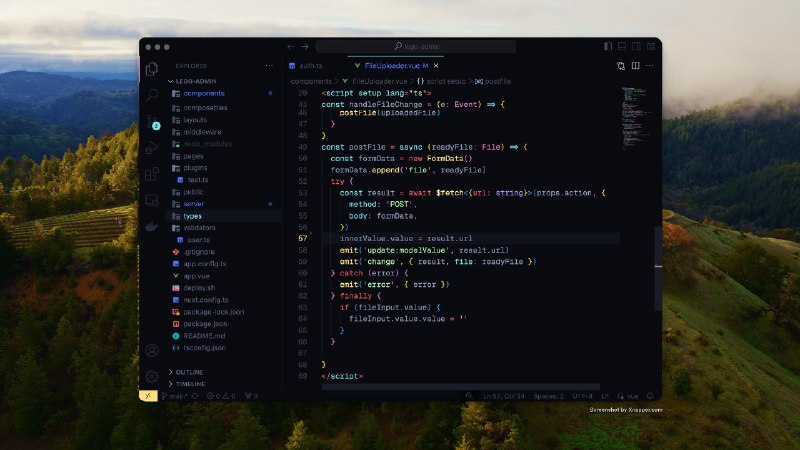Click script setup in the breadcrumb

[446, 81]
